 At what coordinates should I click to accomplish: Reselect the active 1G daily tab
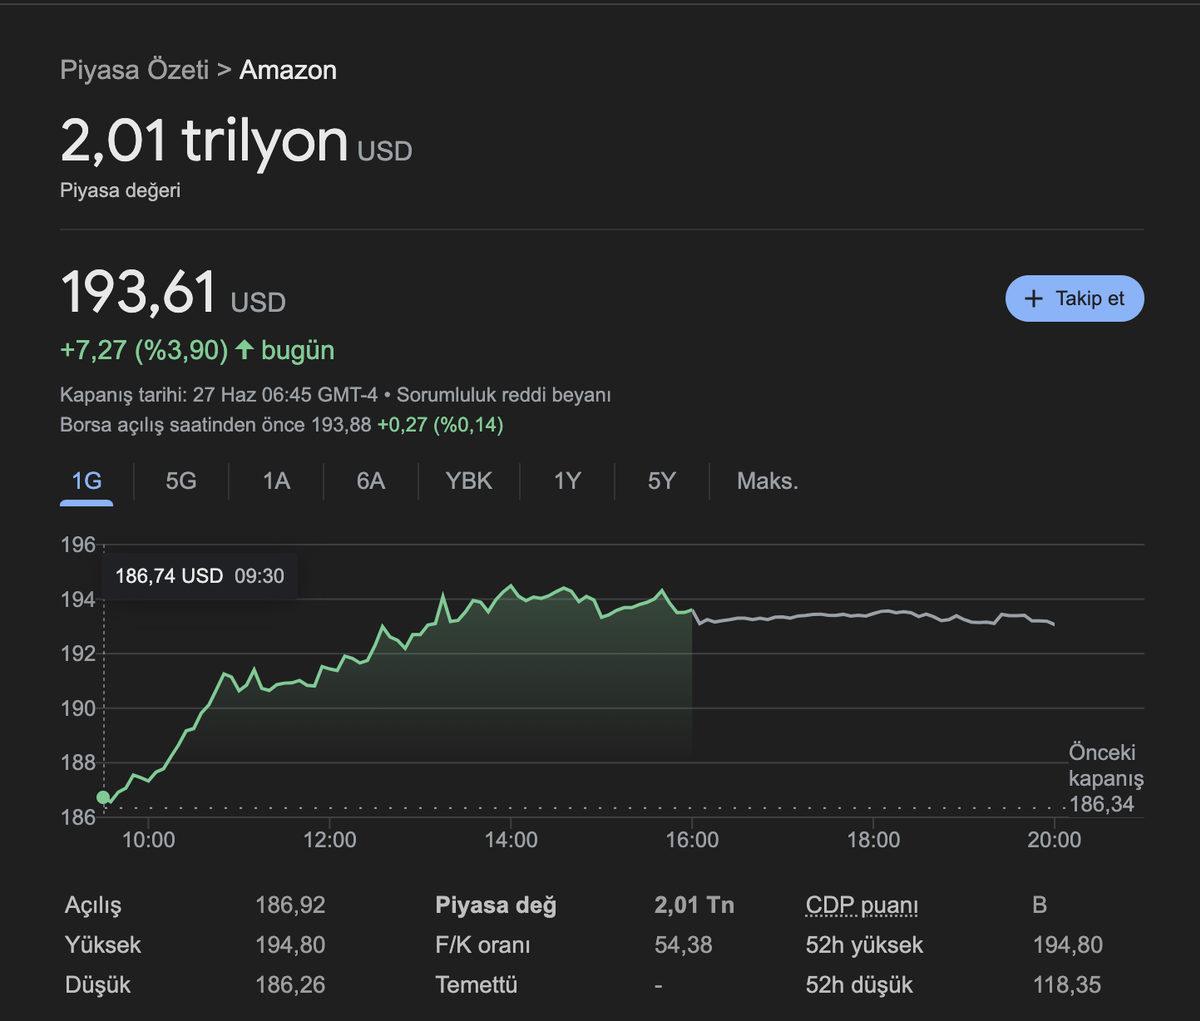(86, 481)
